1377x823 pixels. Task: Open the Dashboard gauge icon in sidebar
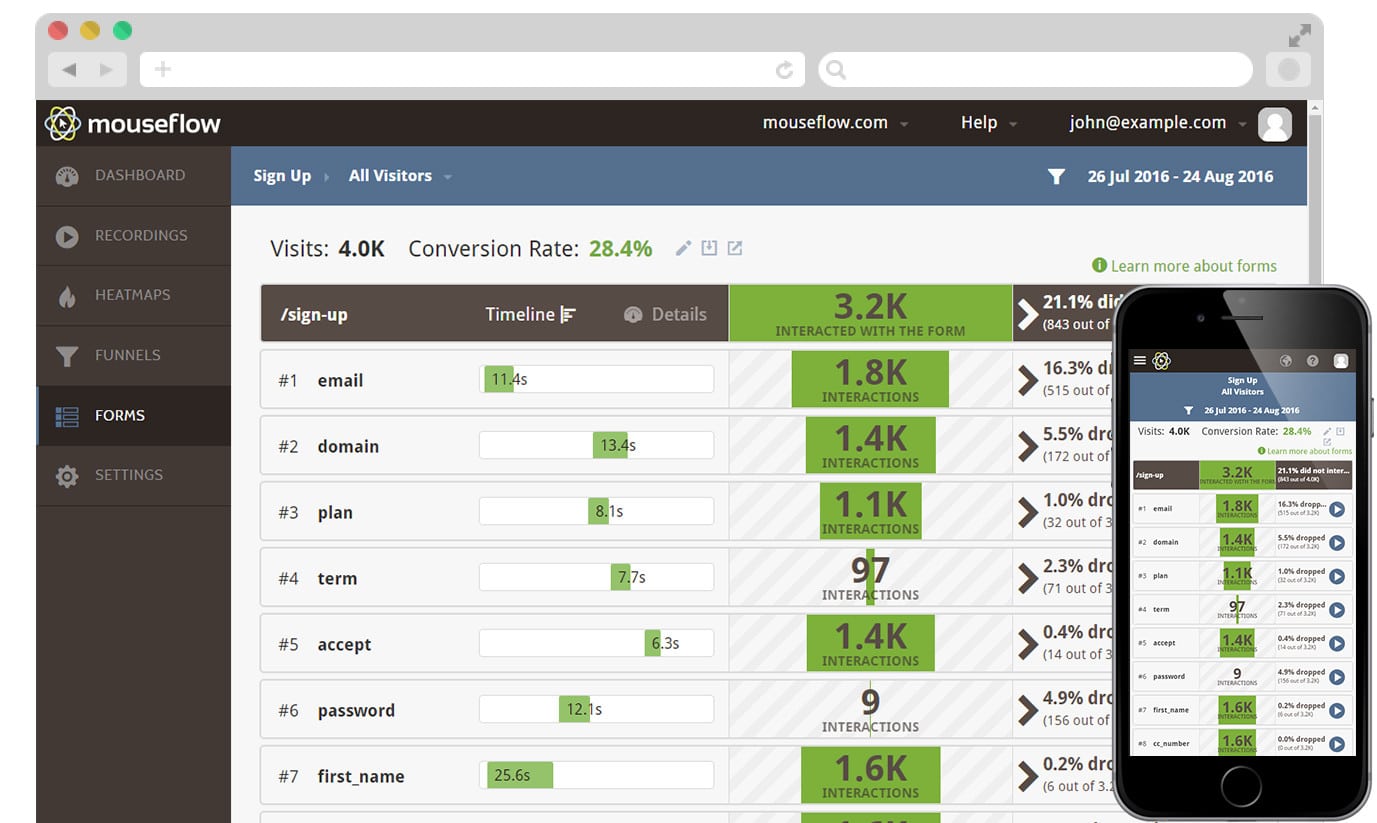[67, 176]
